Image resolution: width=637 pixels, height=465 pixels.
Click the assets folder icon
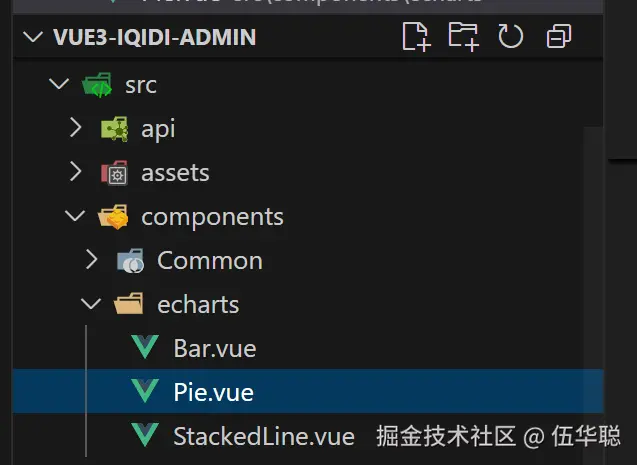click(x=114, y=173)
